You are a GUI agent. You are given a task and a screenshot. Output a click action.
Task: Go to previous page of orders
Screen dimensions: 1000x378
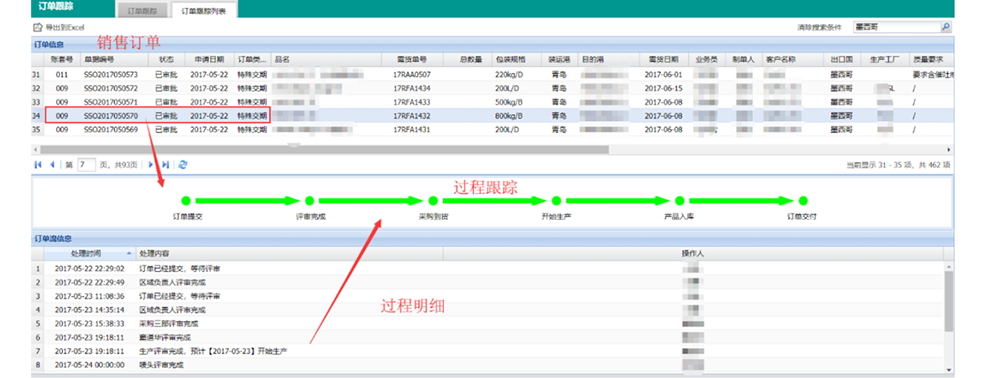click(x=52, y=164)
